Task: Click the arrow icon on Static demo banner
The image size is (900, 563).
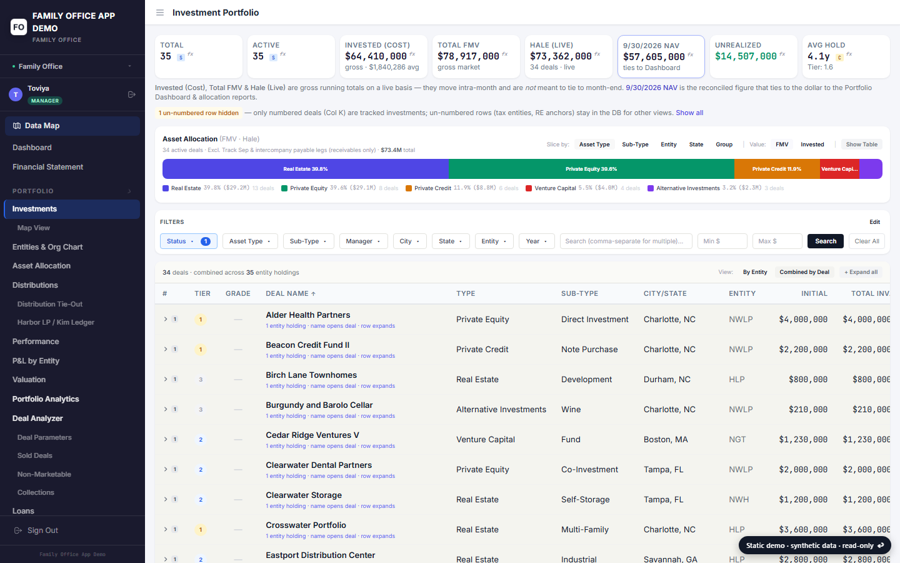Action: [x=880, y=545]
